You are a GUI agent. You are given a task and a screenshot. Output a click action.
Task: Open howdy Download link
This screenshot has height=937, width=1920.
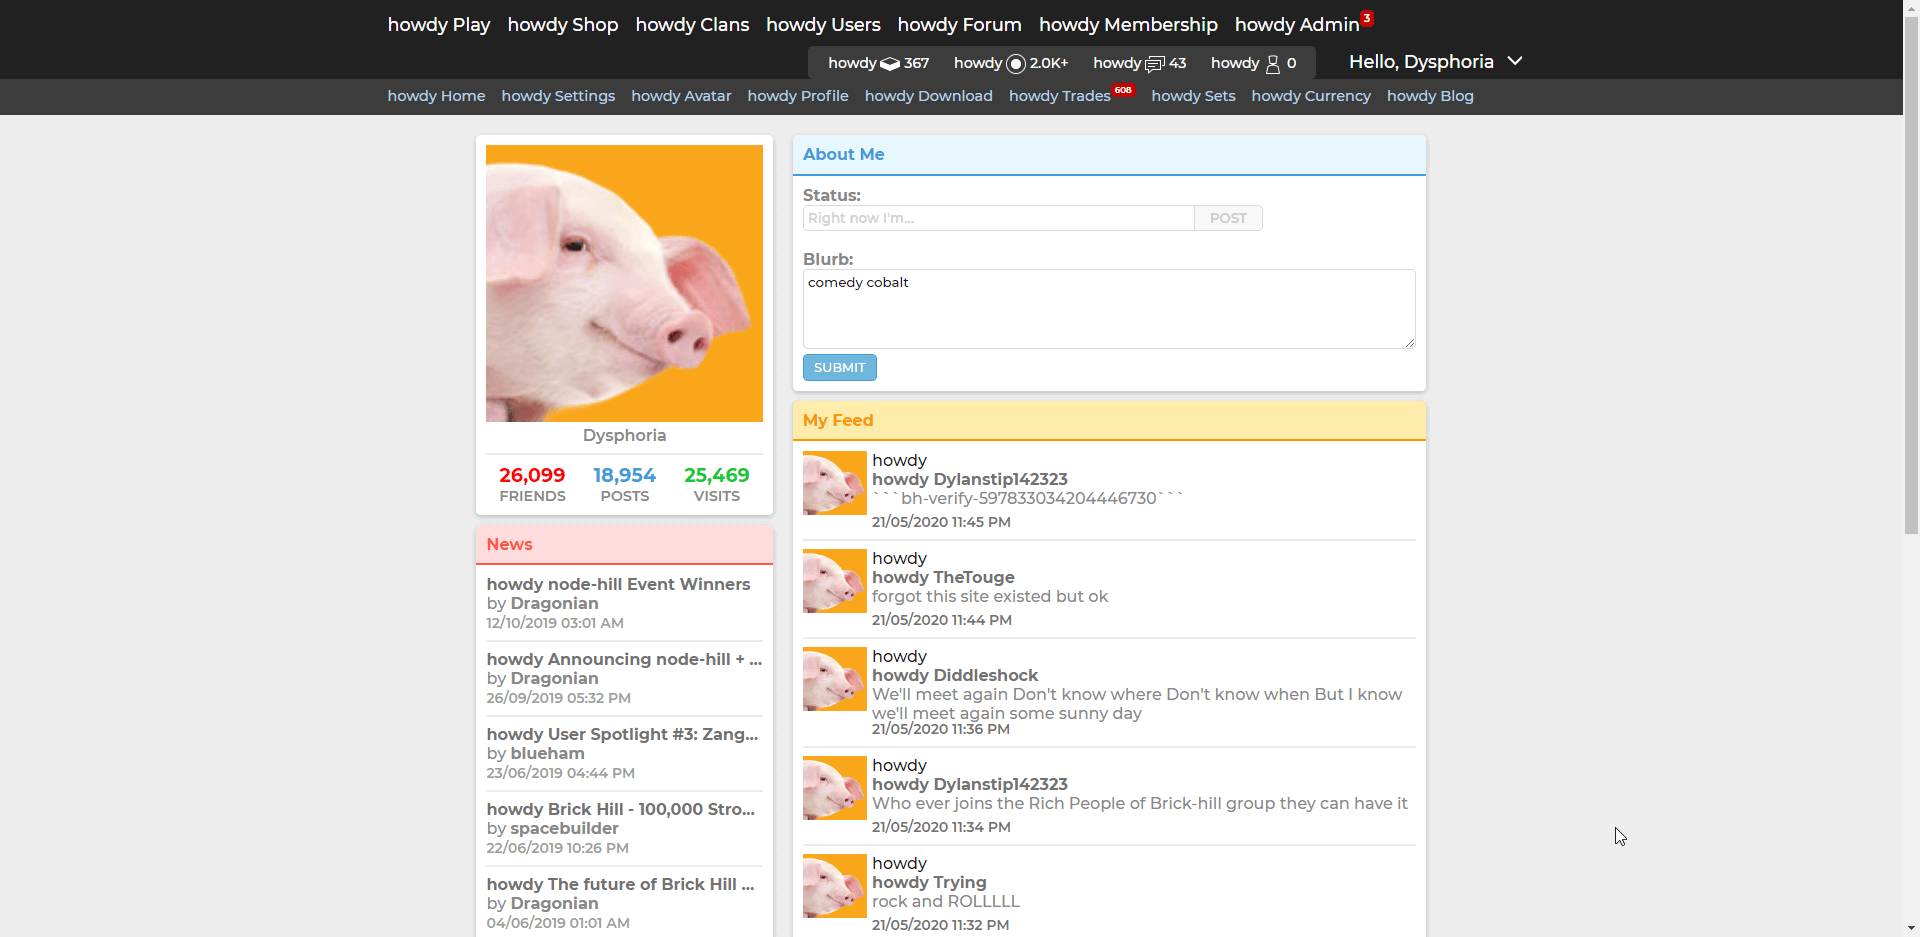click(929, 96)
